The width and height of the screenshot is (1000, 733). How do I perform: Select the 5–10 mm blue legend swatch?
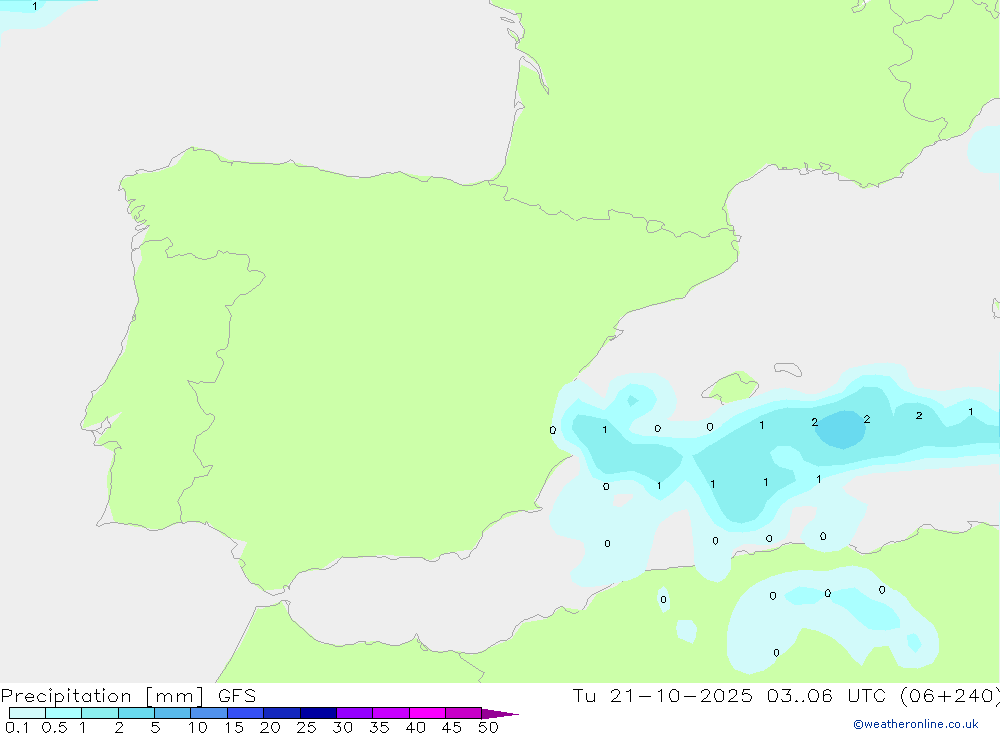coord(173,713)
